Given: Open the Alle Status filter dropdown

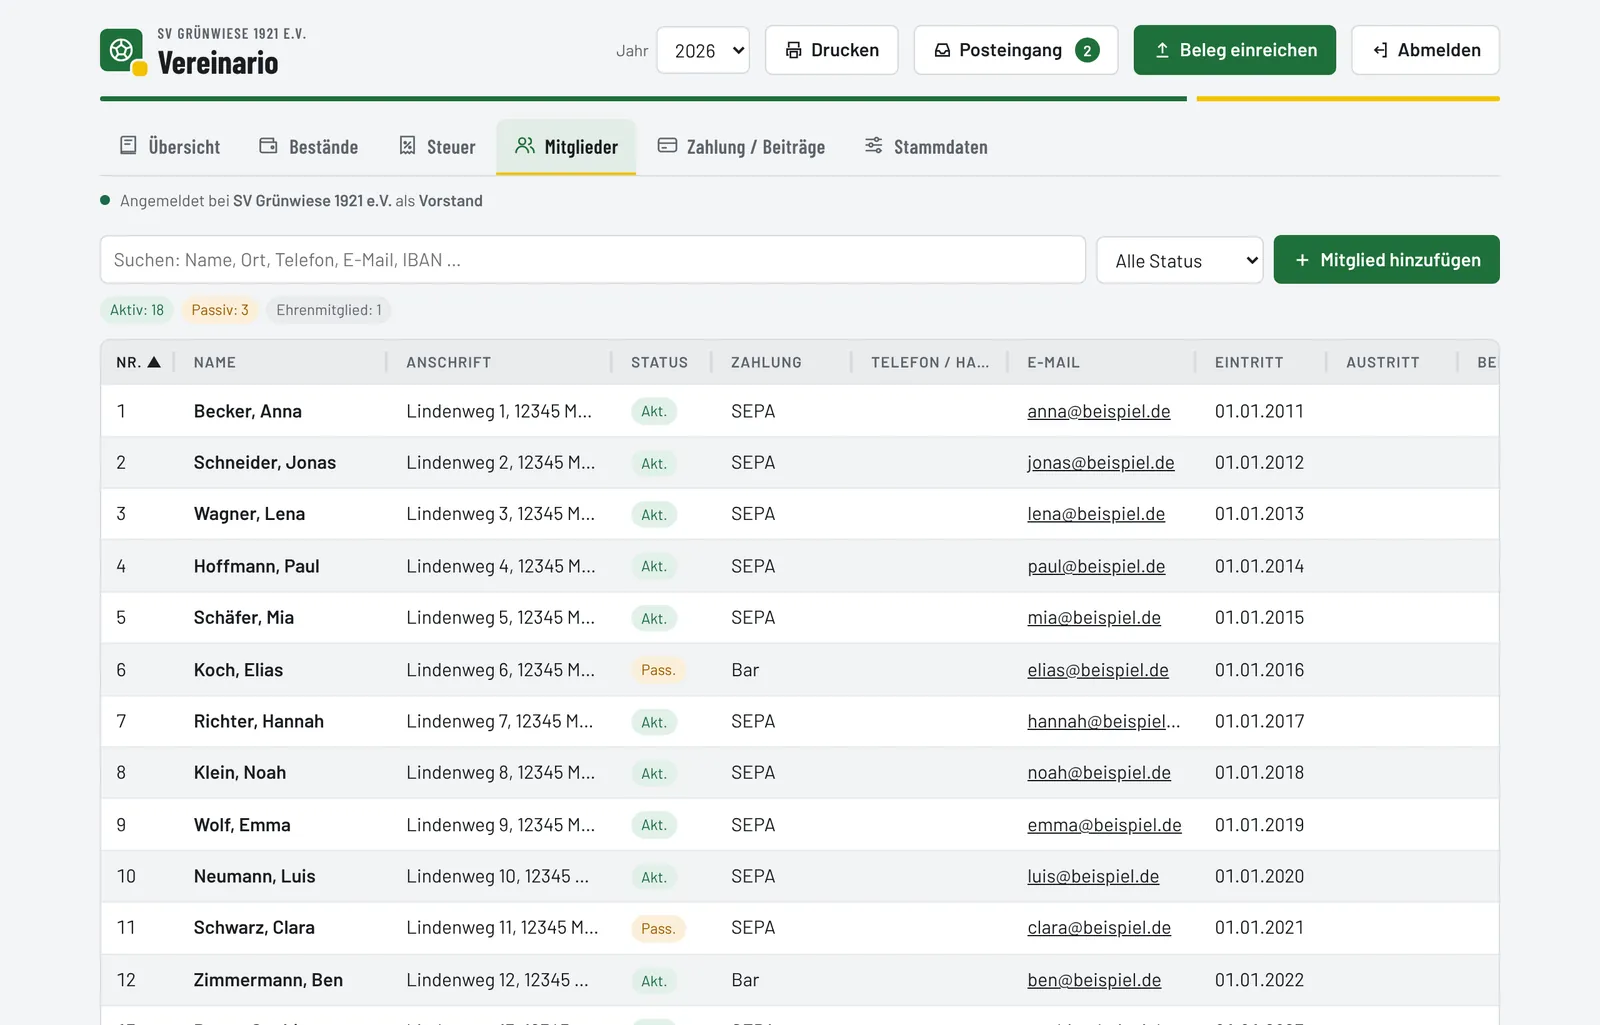Looking at the screenshot, I should (1180, 260).
